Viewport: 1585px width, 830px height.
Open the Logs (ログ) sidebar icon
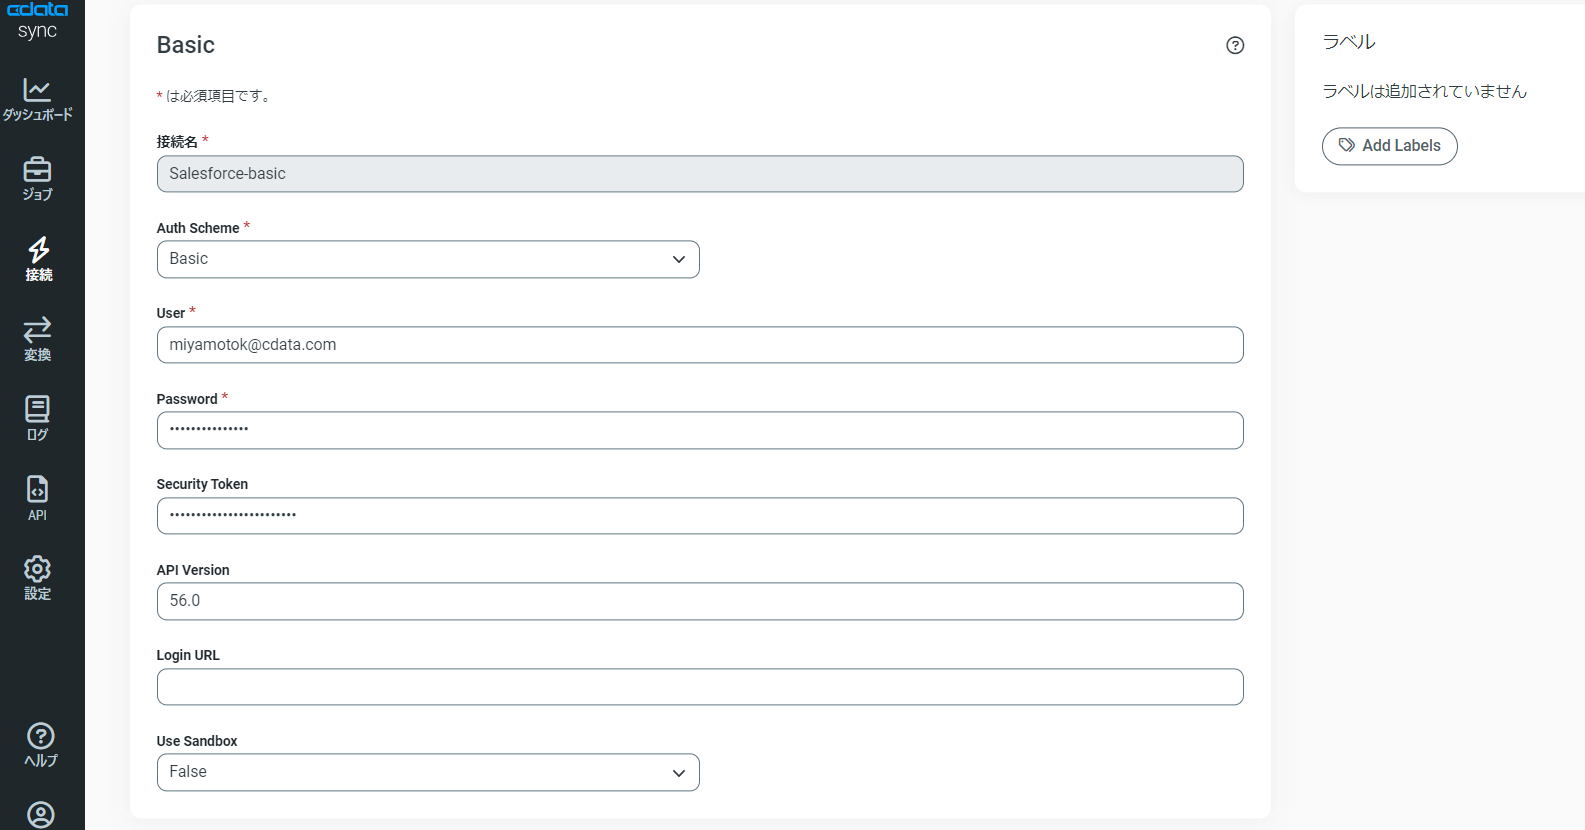coord(37,418)
